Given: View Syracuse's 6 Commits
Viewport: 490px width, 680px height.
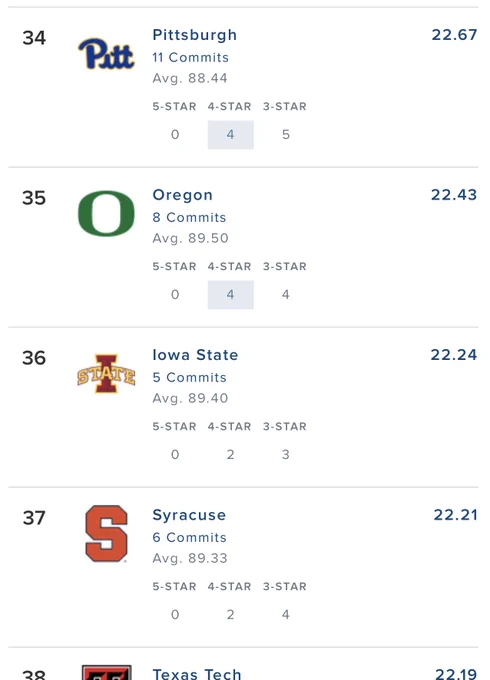Looking at the screenshot, I should 189,537.
